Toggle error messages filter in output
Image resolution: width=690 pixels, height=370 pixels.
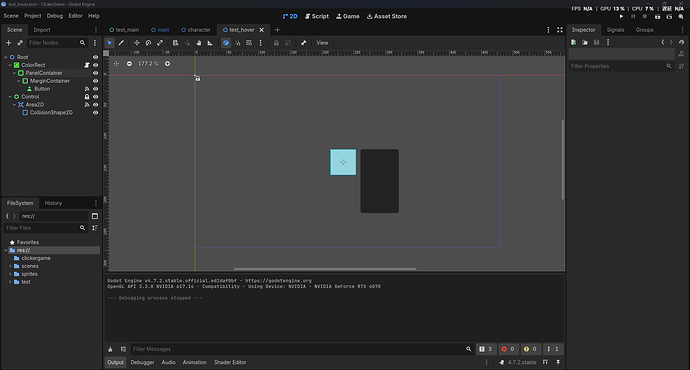point(508,349)
